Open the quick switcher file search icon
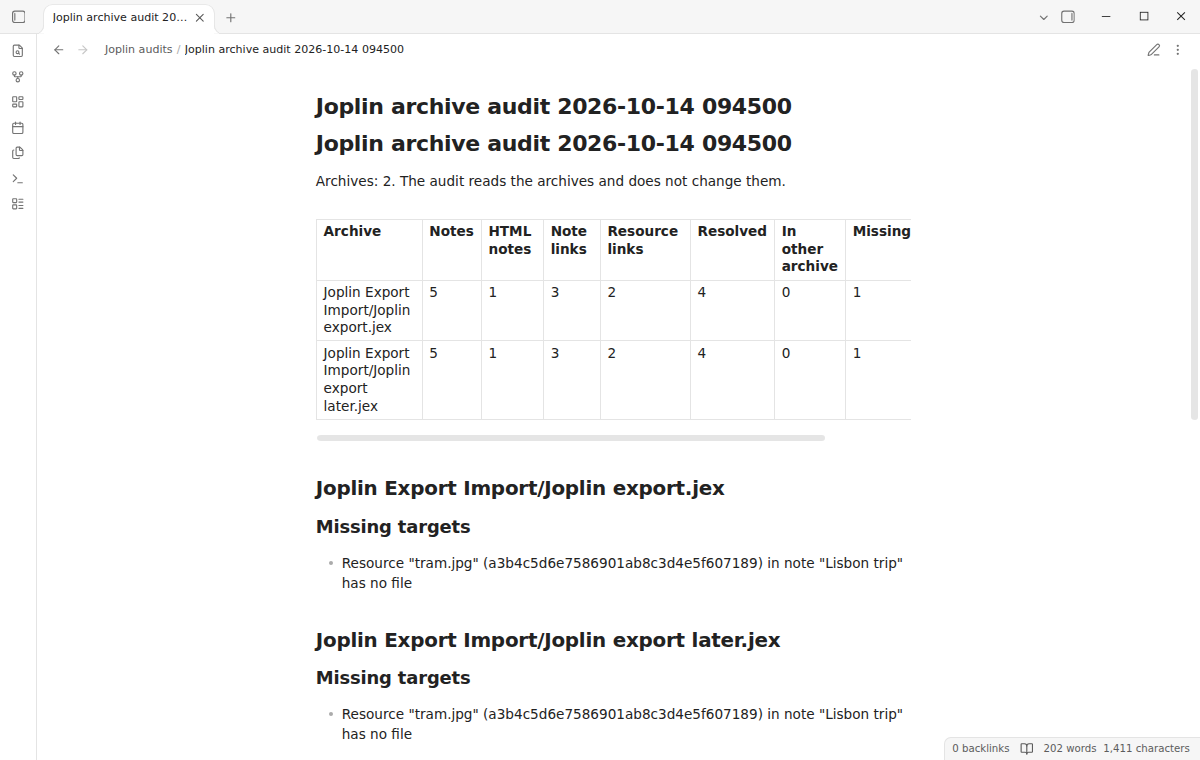 point(18,51)
